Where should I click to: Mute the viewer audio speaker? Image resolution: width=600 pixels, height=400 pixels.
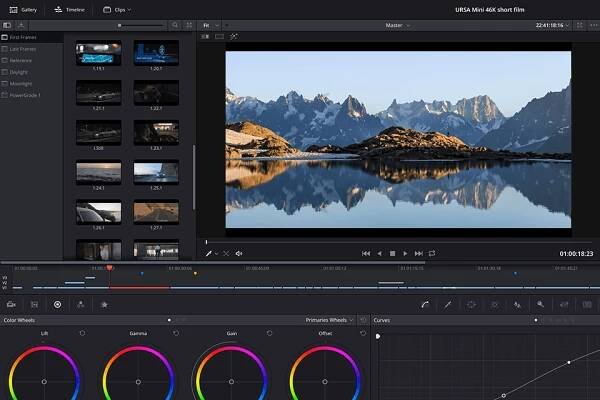(x=239, y=253)
